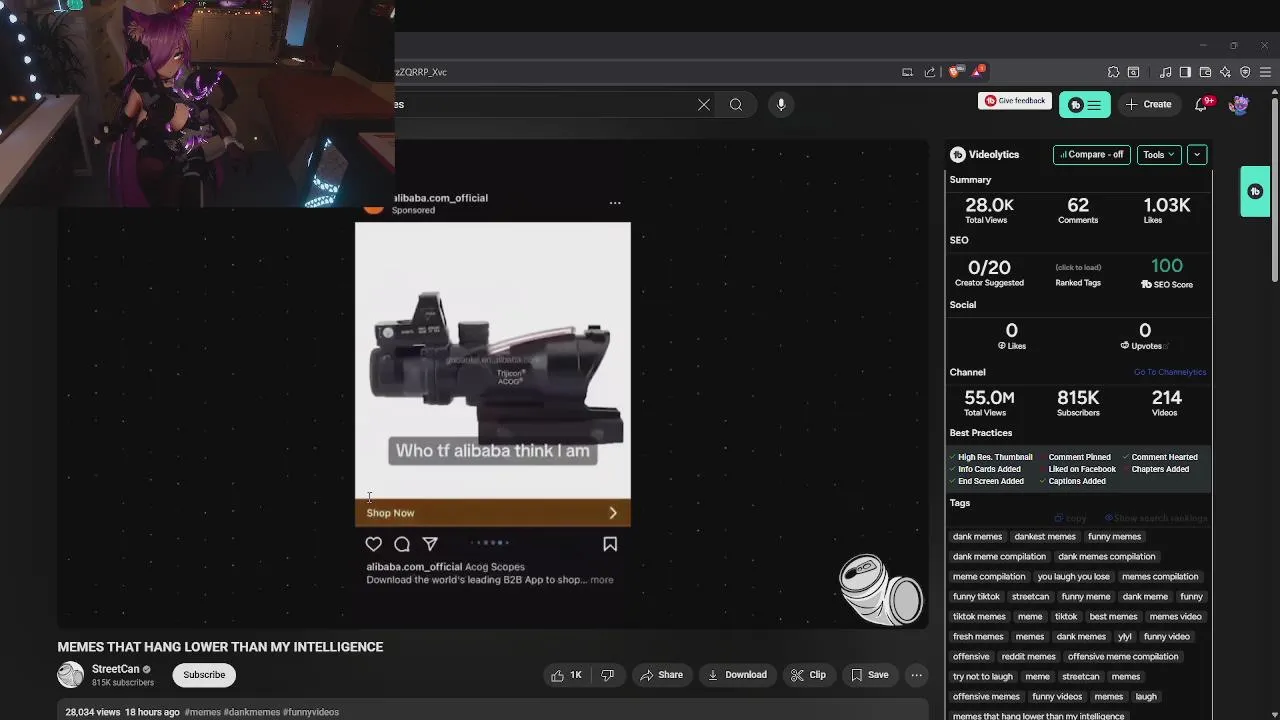1280x720 pixels.
Task: Click the page vertical scrollbar
Action: [1274, 190]
